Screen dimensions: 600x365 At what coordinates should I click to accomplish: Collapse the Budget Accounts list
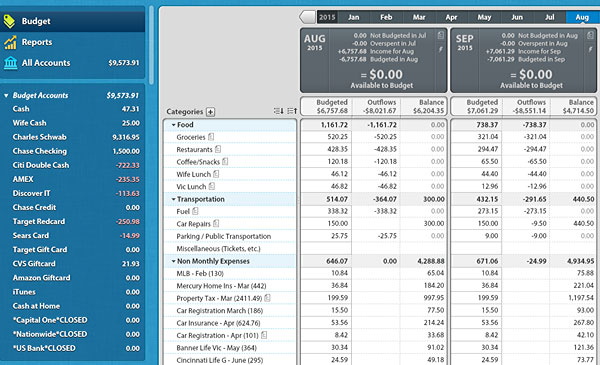coord(6,95)
